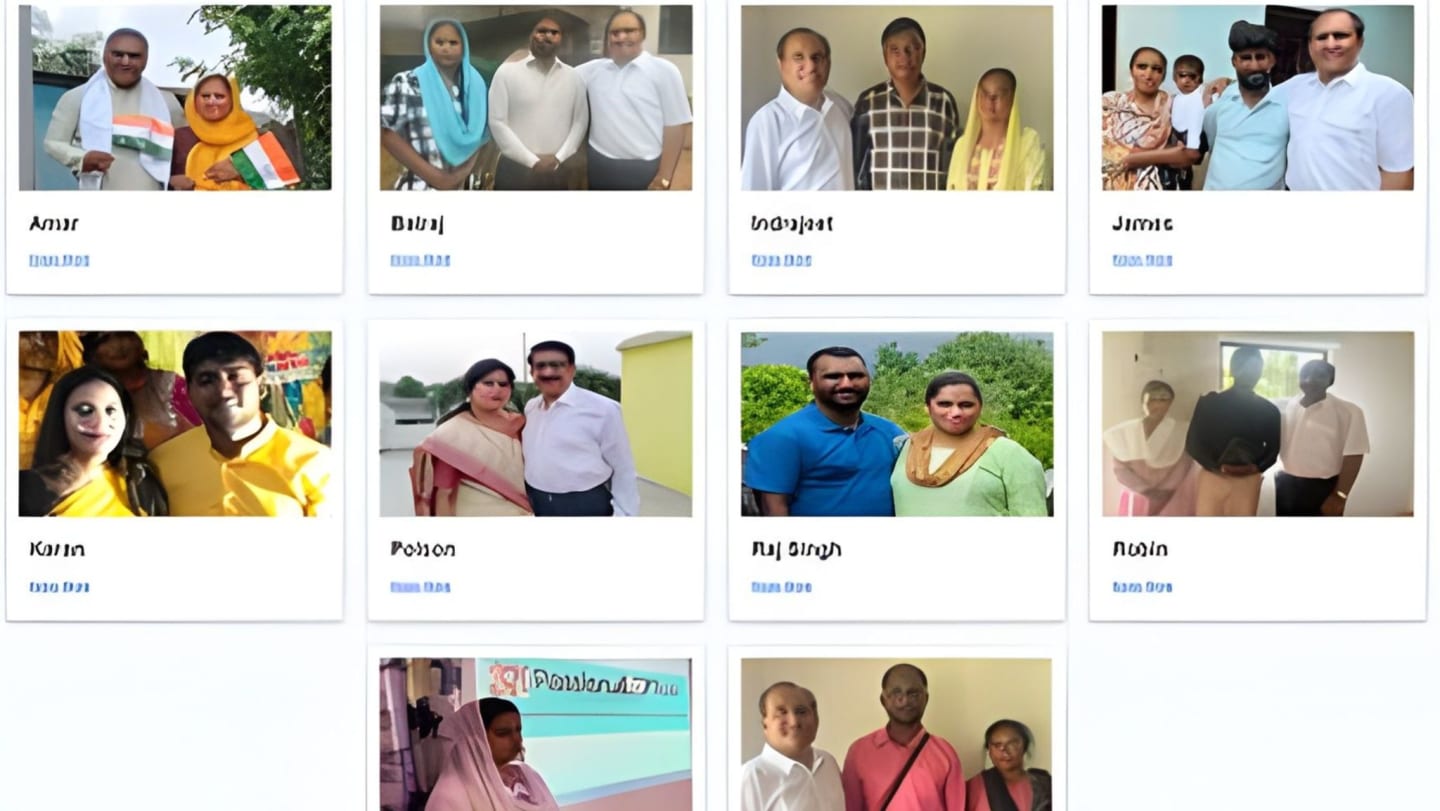Click name heading under flag-holding couple photo
The width and height of the screenshot is (1440, 811).
(54, 224)
